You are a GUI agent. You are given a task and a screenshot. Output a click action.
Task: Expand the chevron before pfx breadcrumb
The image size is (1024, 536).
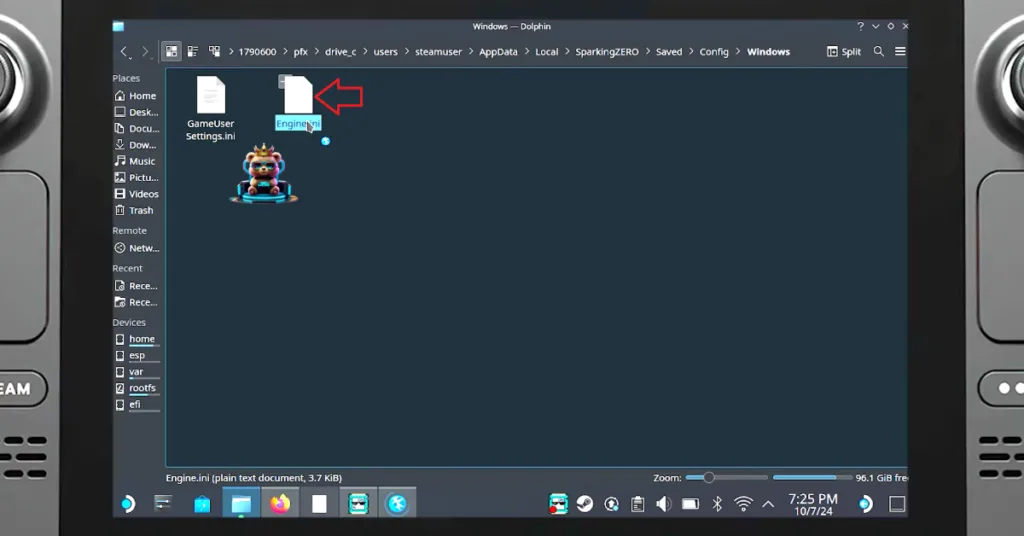click(285, 52)
